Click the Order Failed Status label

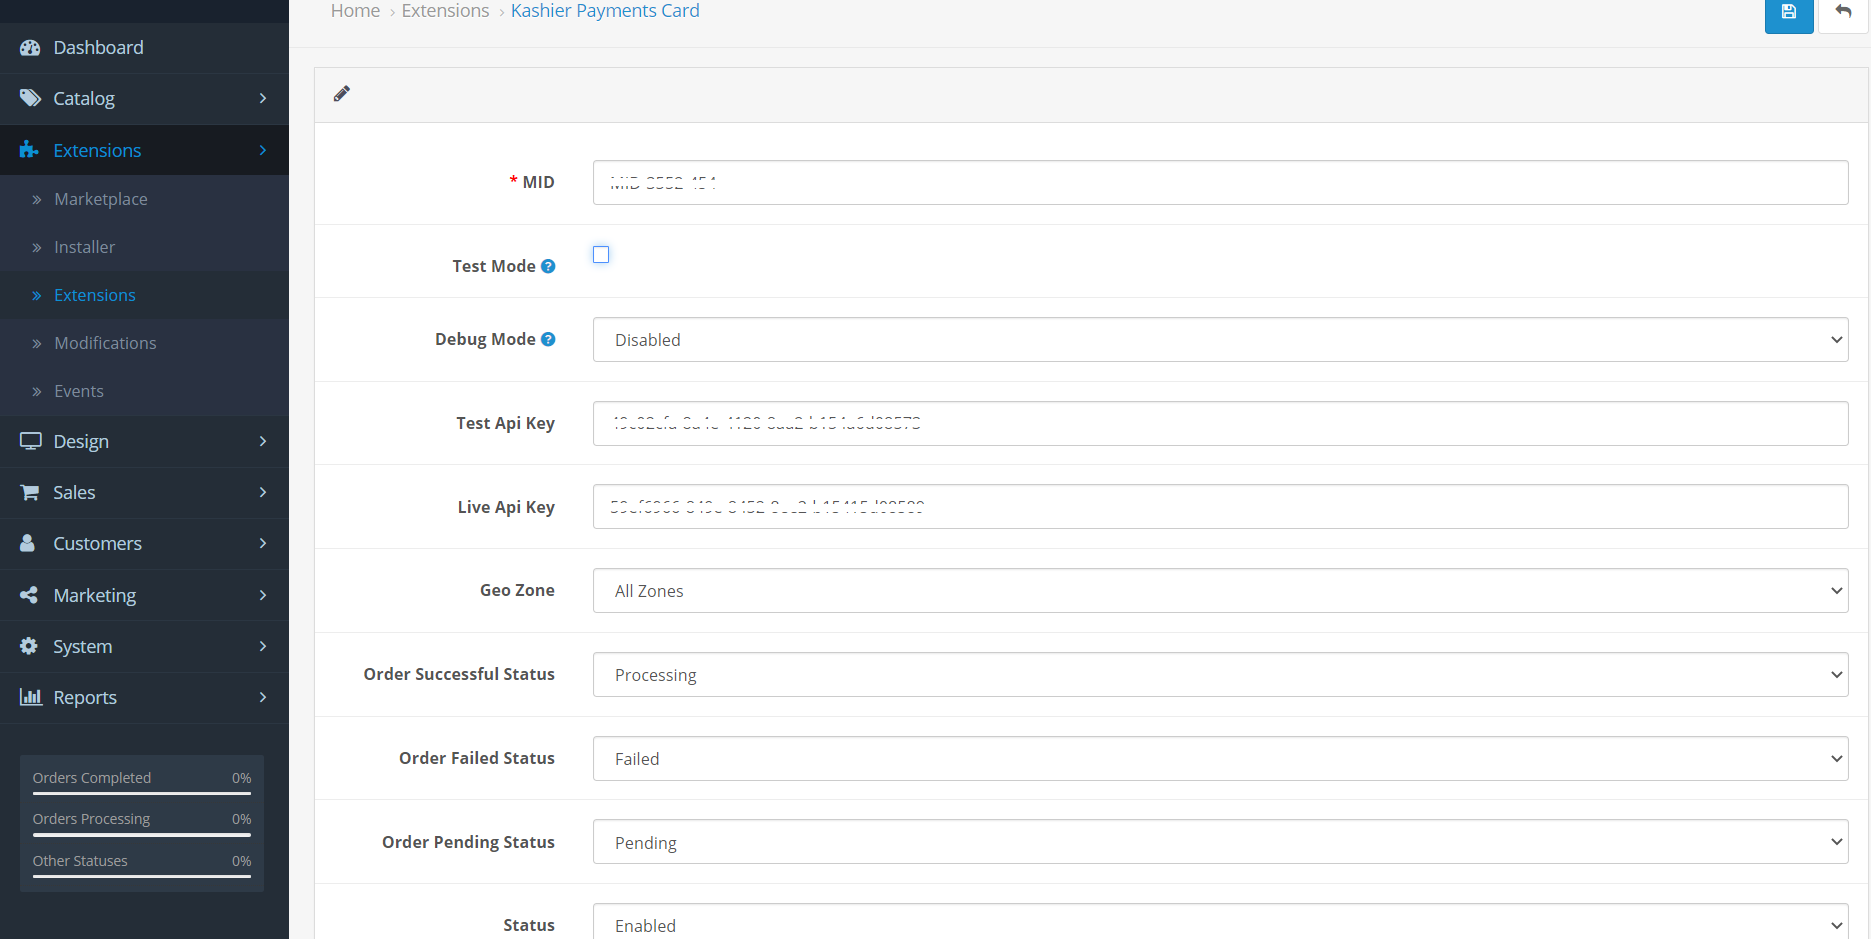477,758
